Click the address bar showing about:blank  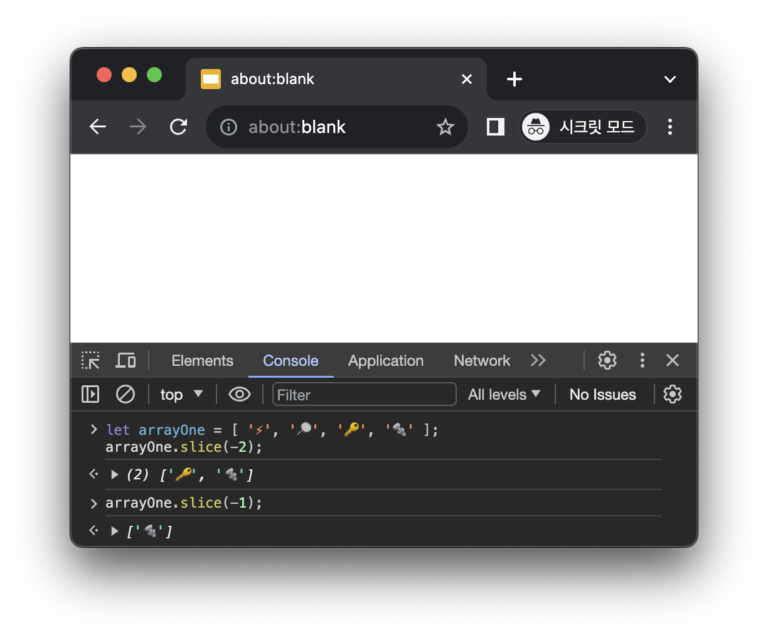pyautogui.click(x=337, y=127)
